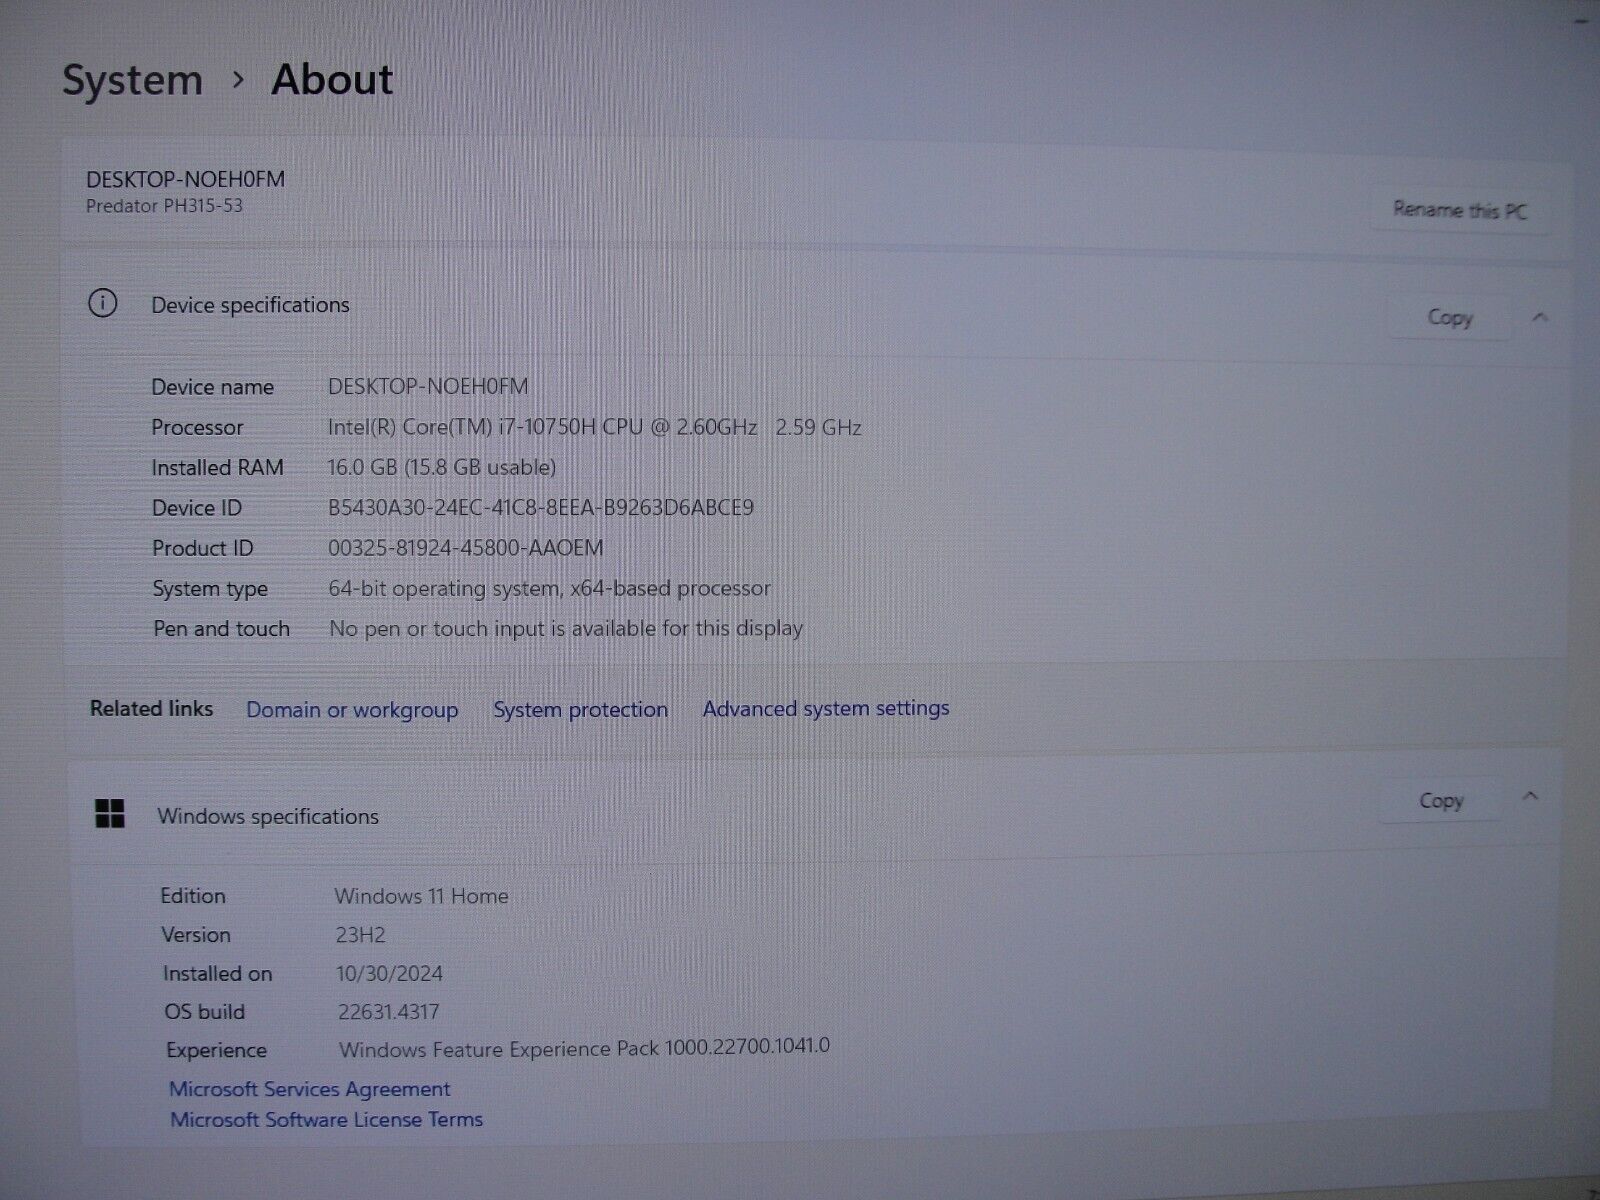Select Windows Feature Experience Pack value
The image size is (1600, 1200).
tap(584, 1048)
